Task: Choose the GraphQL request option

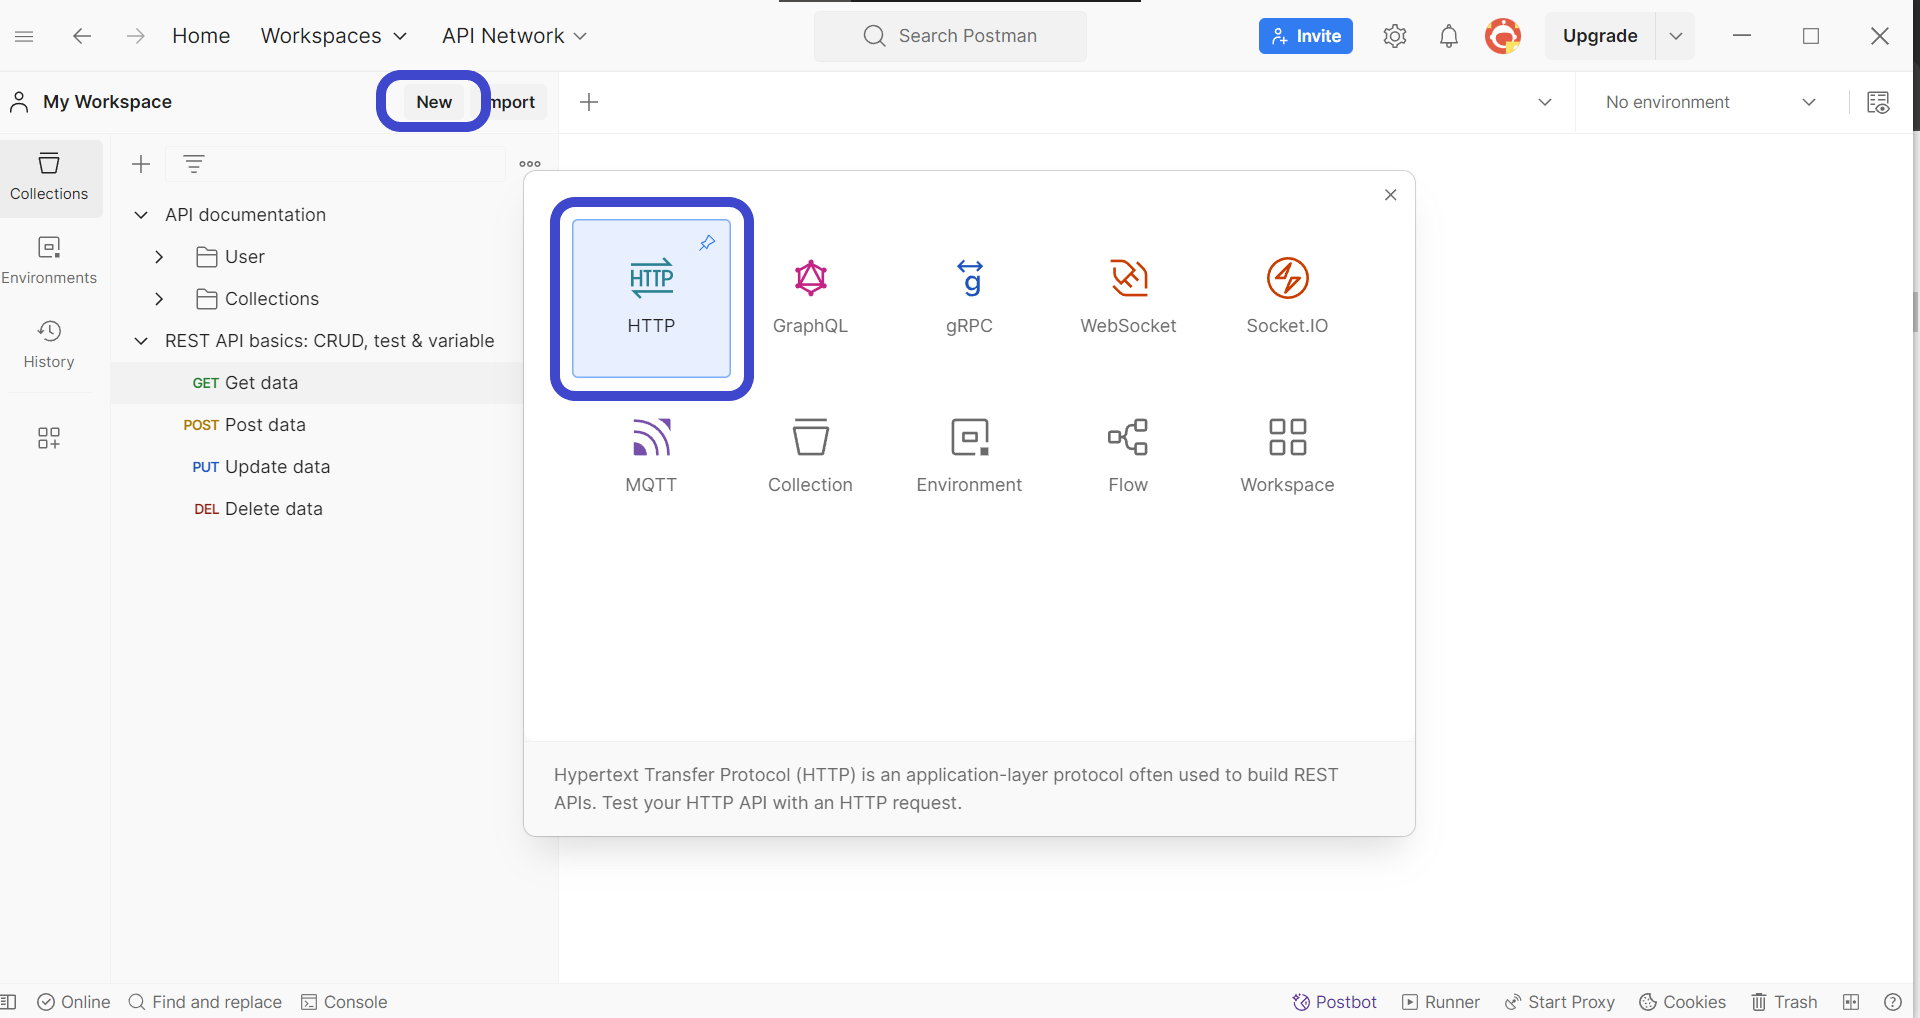Action: (810, 298)
